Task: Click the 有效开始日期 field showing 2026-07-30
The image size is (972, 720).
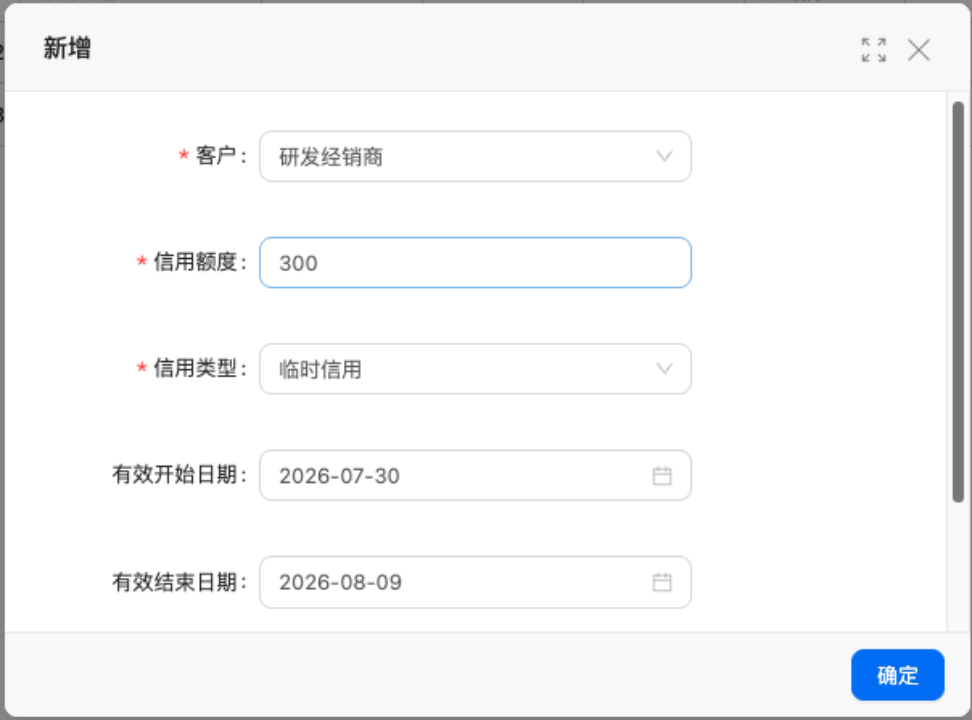Action: point(475,476)
